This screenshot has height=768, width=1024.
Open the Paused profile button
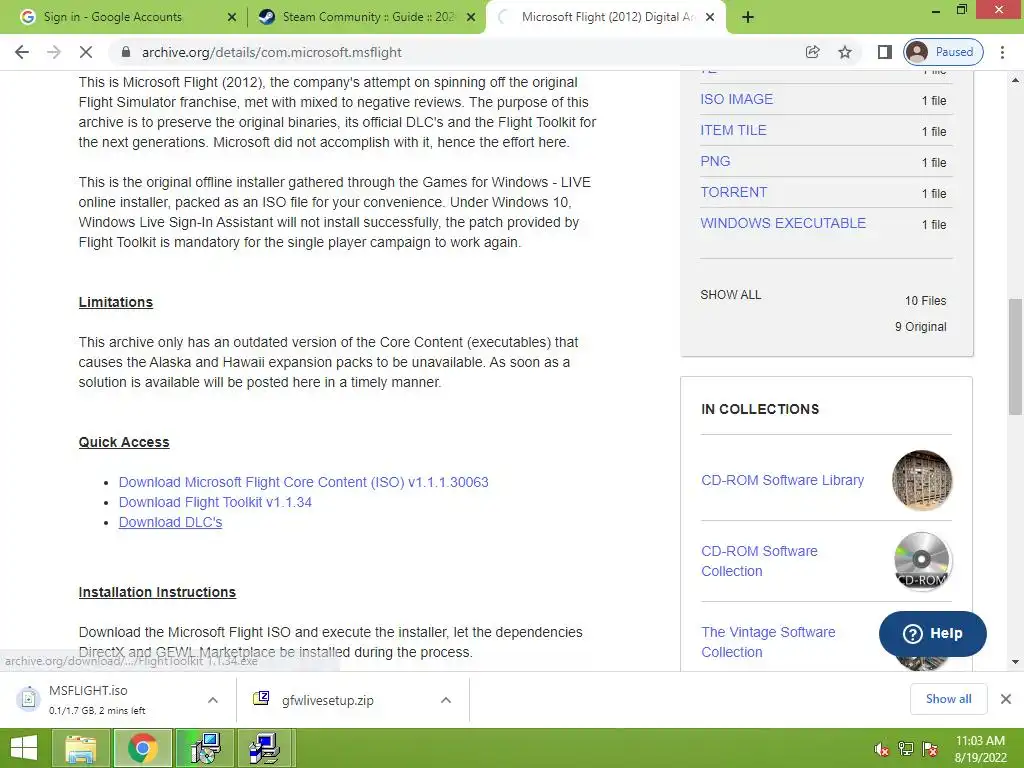[x=944, y=52]
